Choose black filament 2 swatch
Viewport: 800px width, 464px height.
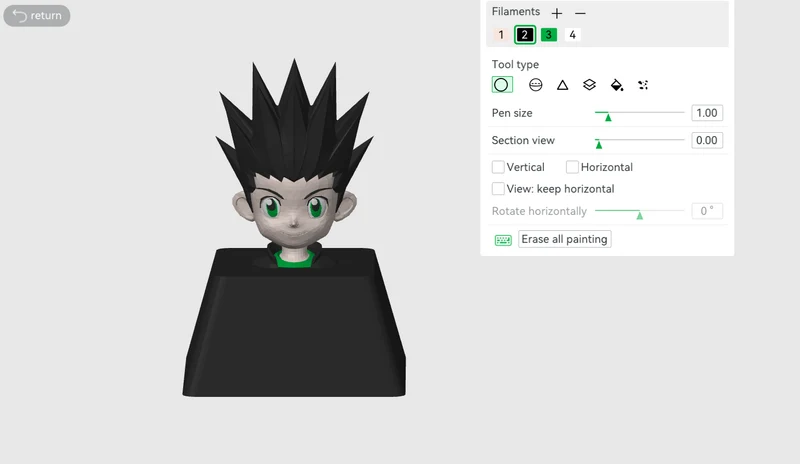click(524, 35)
